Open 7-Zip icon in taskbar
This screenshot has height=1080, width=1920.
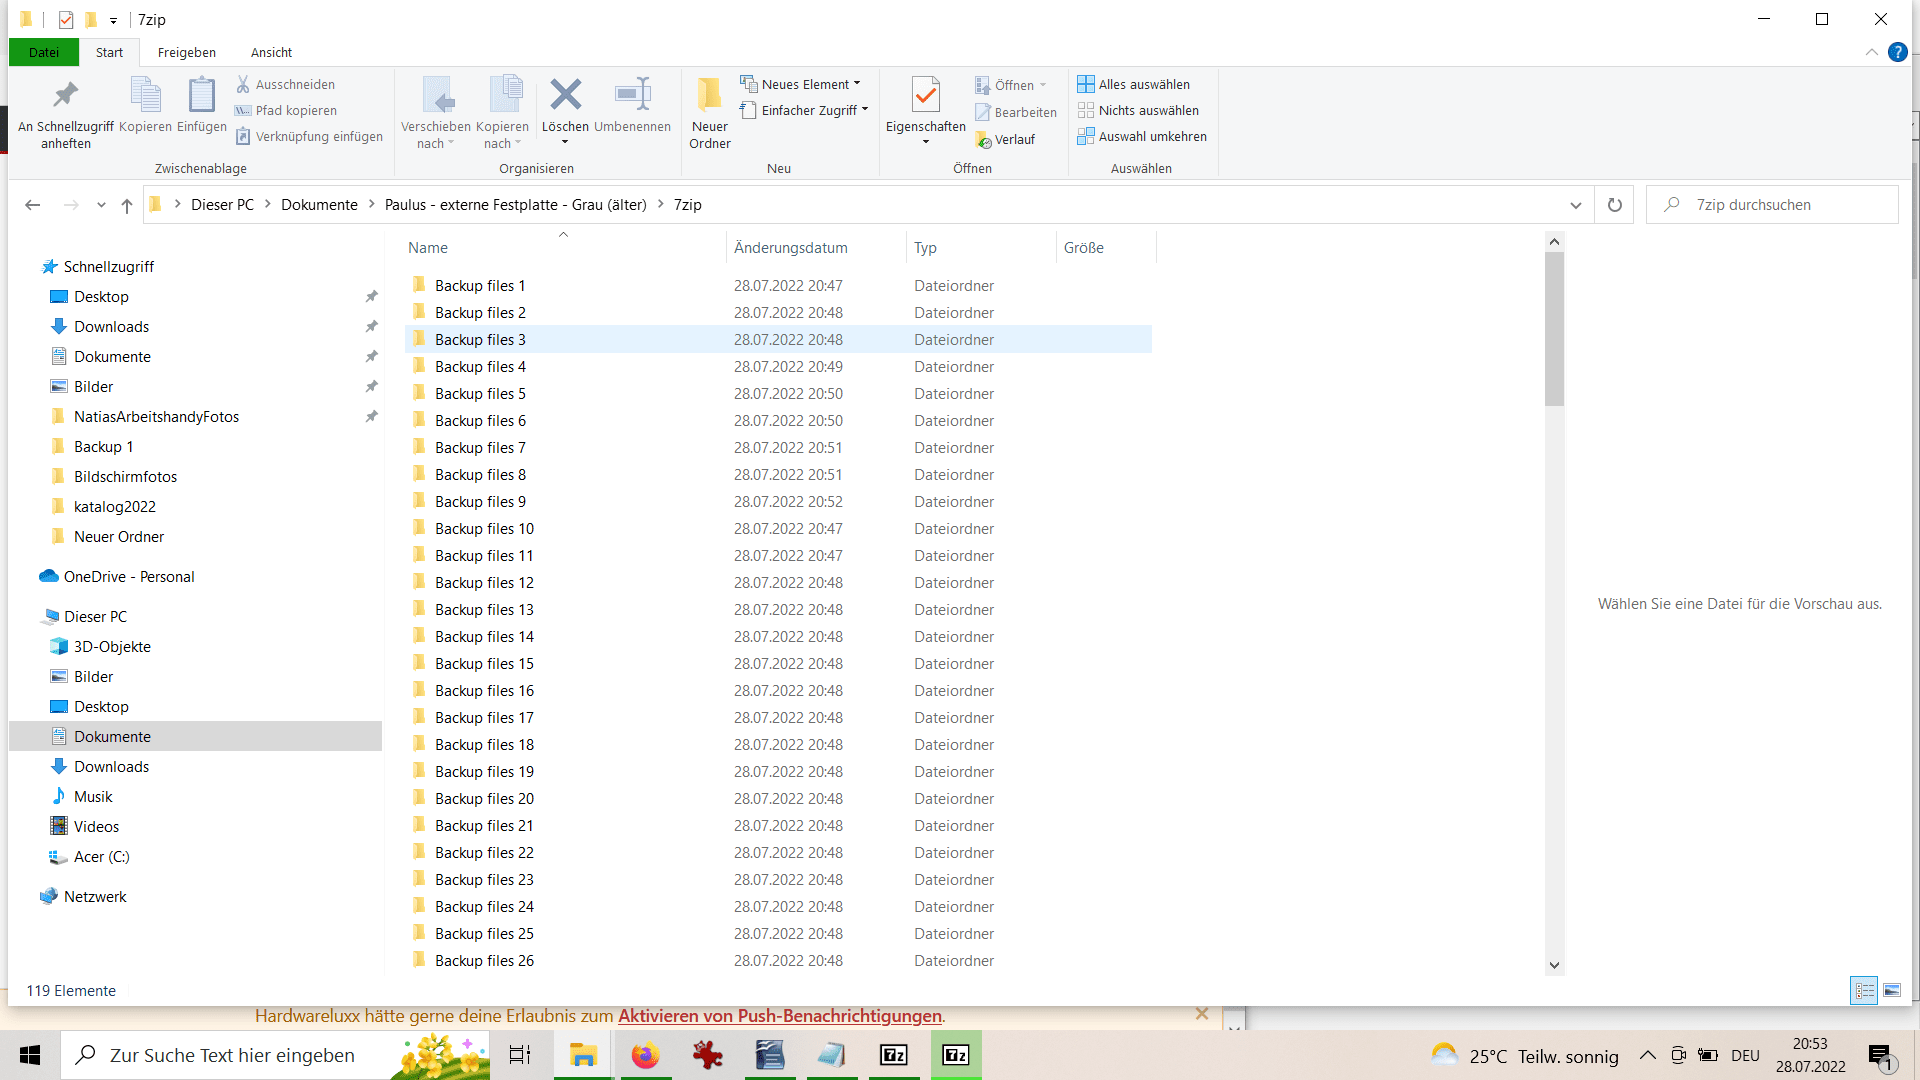tap(894, 1055)
